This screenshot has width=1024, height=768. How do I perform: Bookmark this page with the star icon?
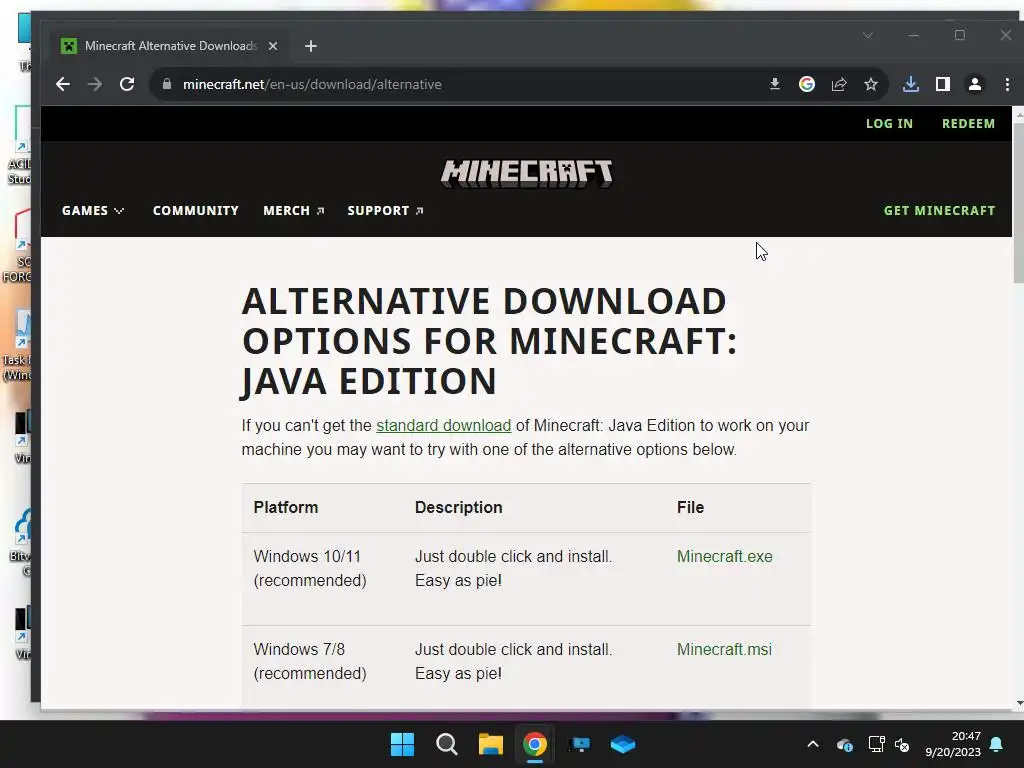[871, 84]
